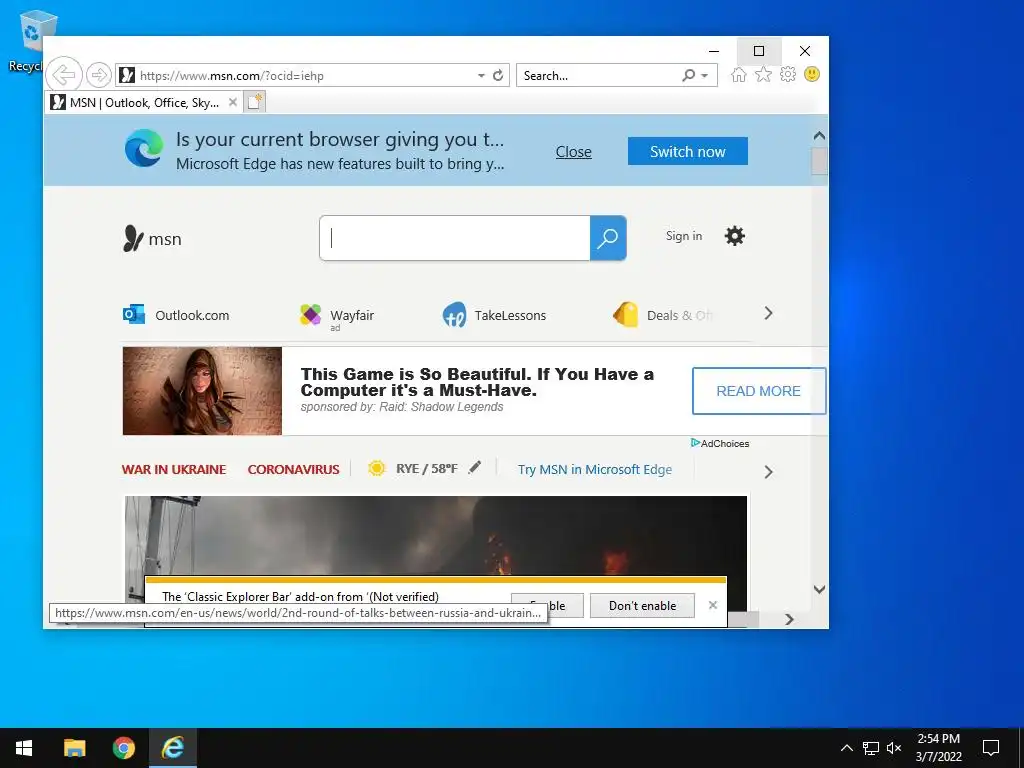Click the Raid Shadow Legends ad image
The width and height of the screenshot is (1024, 768).
[202, 391]
